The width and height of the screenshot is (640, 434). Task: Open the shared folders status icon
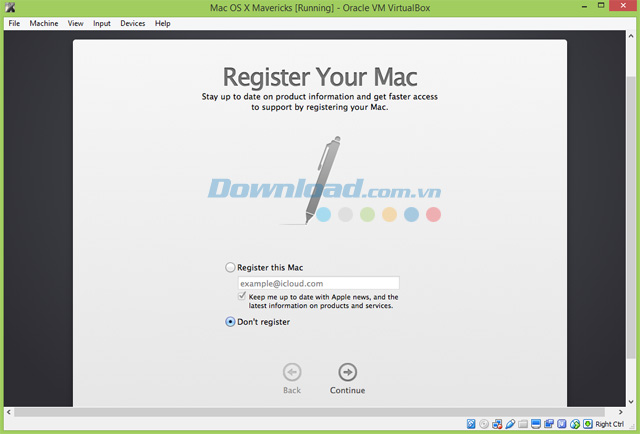pyautogui.click(x=523, y=424)
